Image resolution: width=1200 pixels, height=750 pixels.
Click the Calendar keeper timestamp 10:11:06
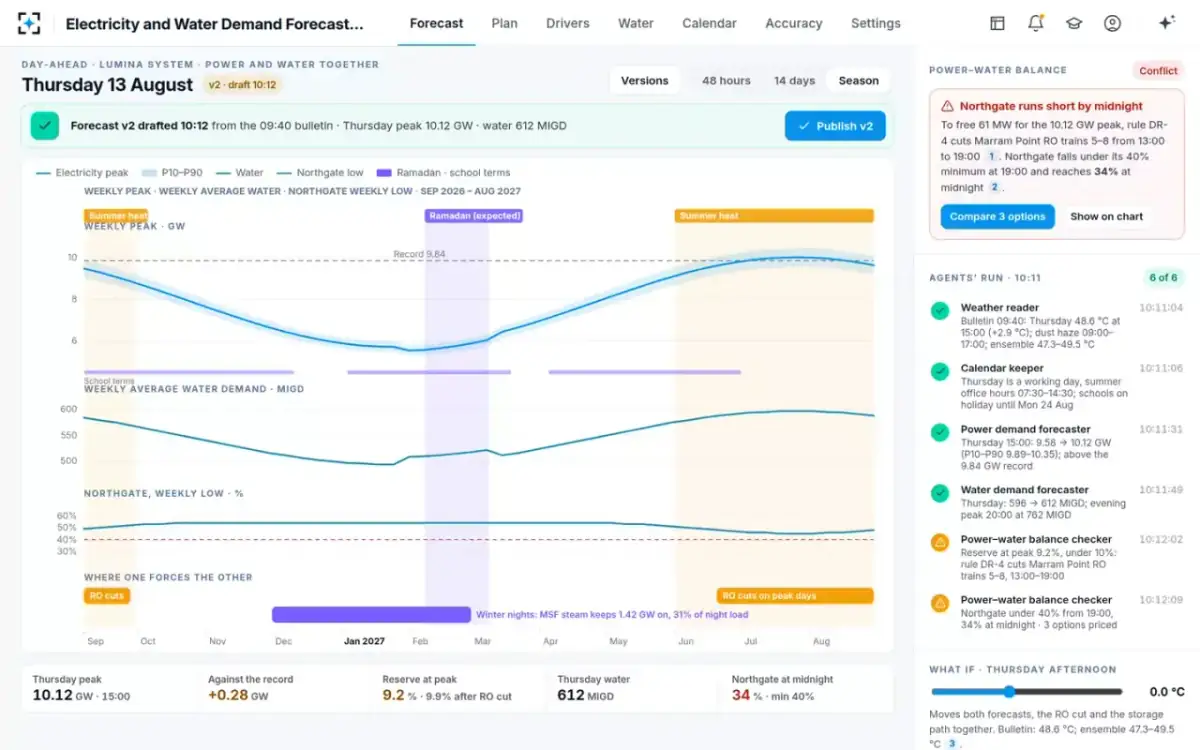pos(1161,368)
